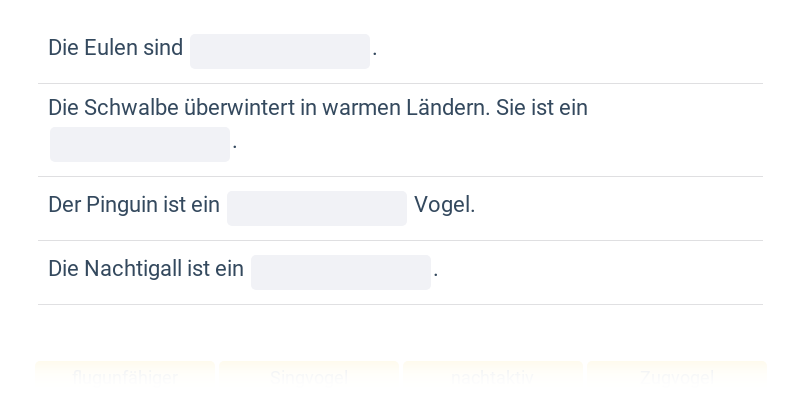Pick the 'Zugvogel' word chip
This screenshot has height=400, width=800.
pyautogui.click(x=677, y=378)
